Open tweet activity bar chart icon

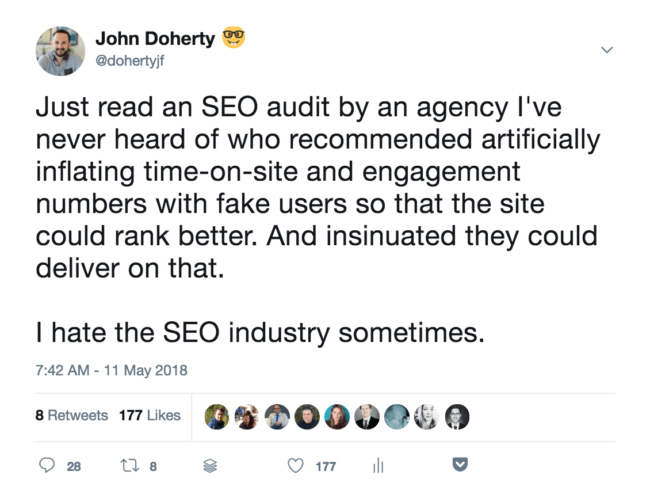click(378, 465)
